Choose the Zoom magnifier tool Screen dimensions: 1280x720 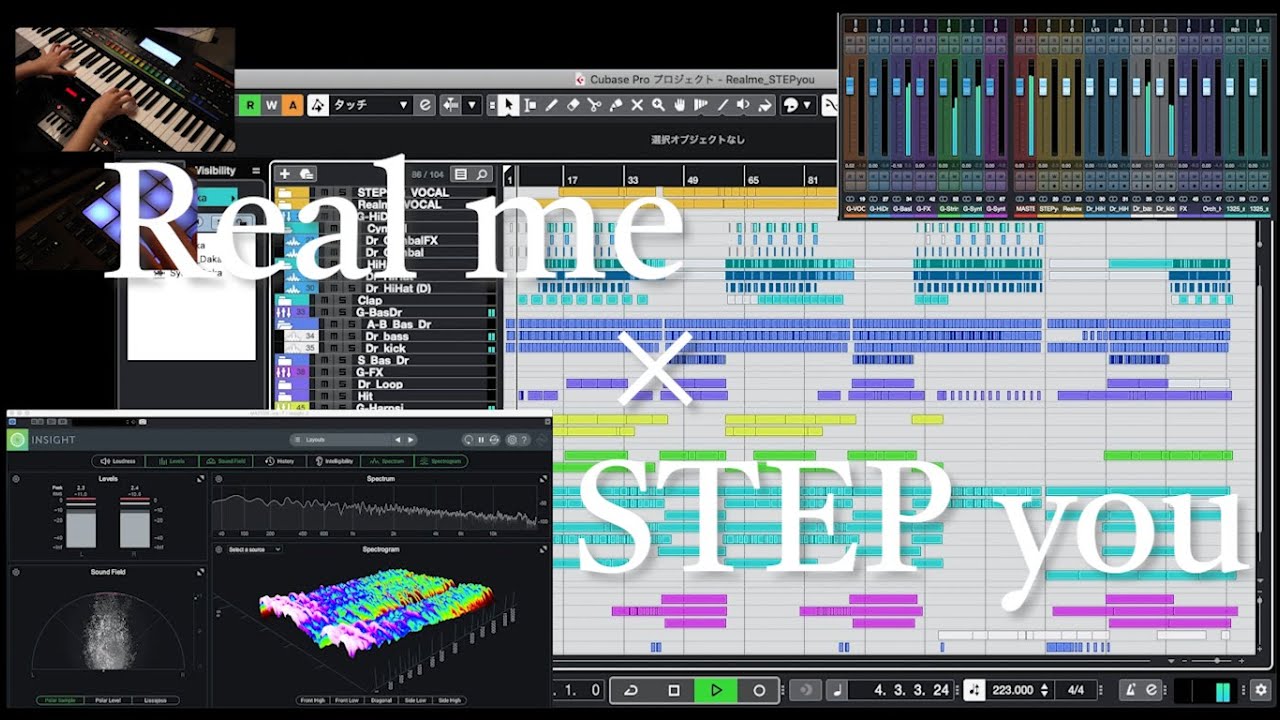658,105
